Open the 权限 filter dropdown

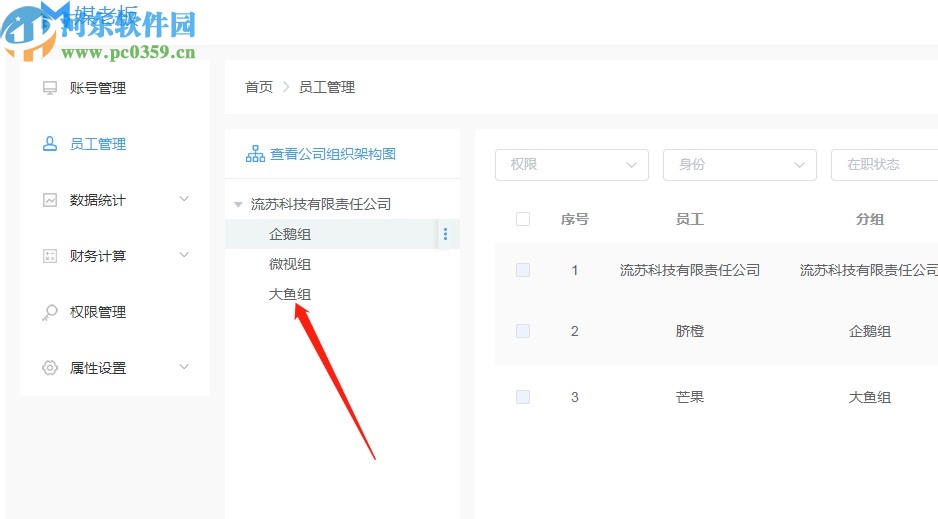point(572,164)
